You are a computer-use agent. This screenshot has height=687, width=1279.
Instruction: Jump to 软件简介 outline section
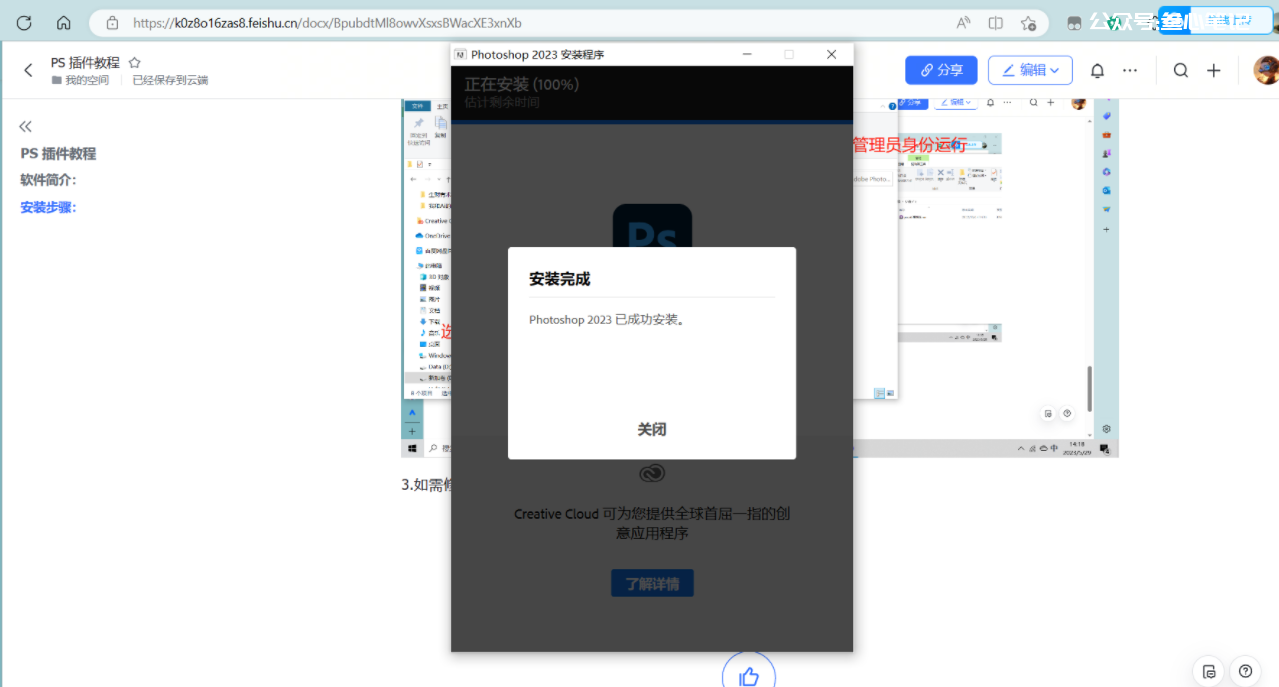(x=48, y=180)
